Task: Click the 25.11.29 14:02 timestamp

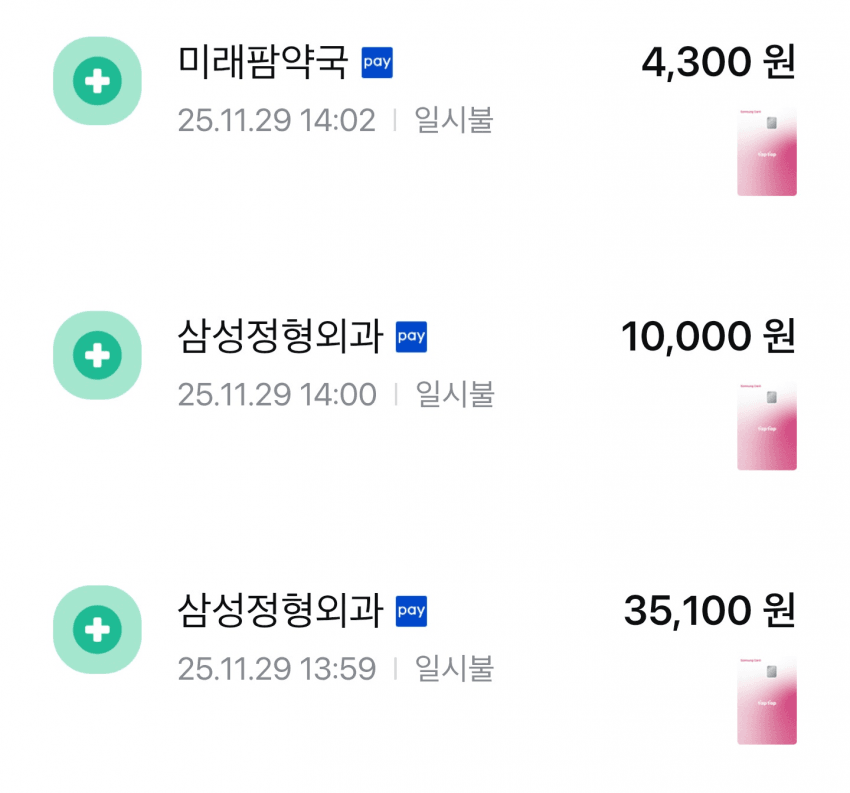Action: coord(277,121)
